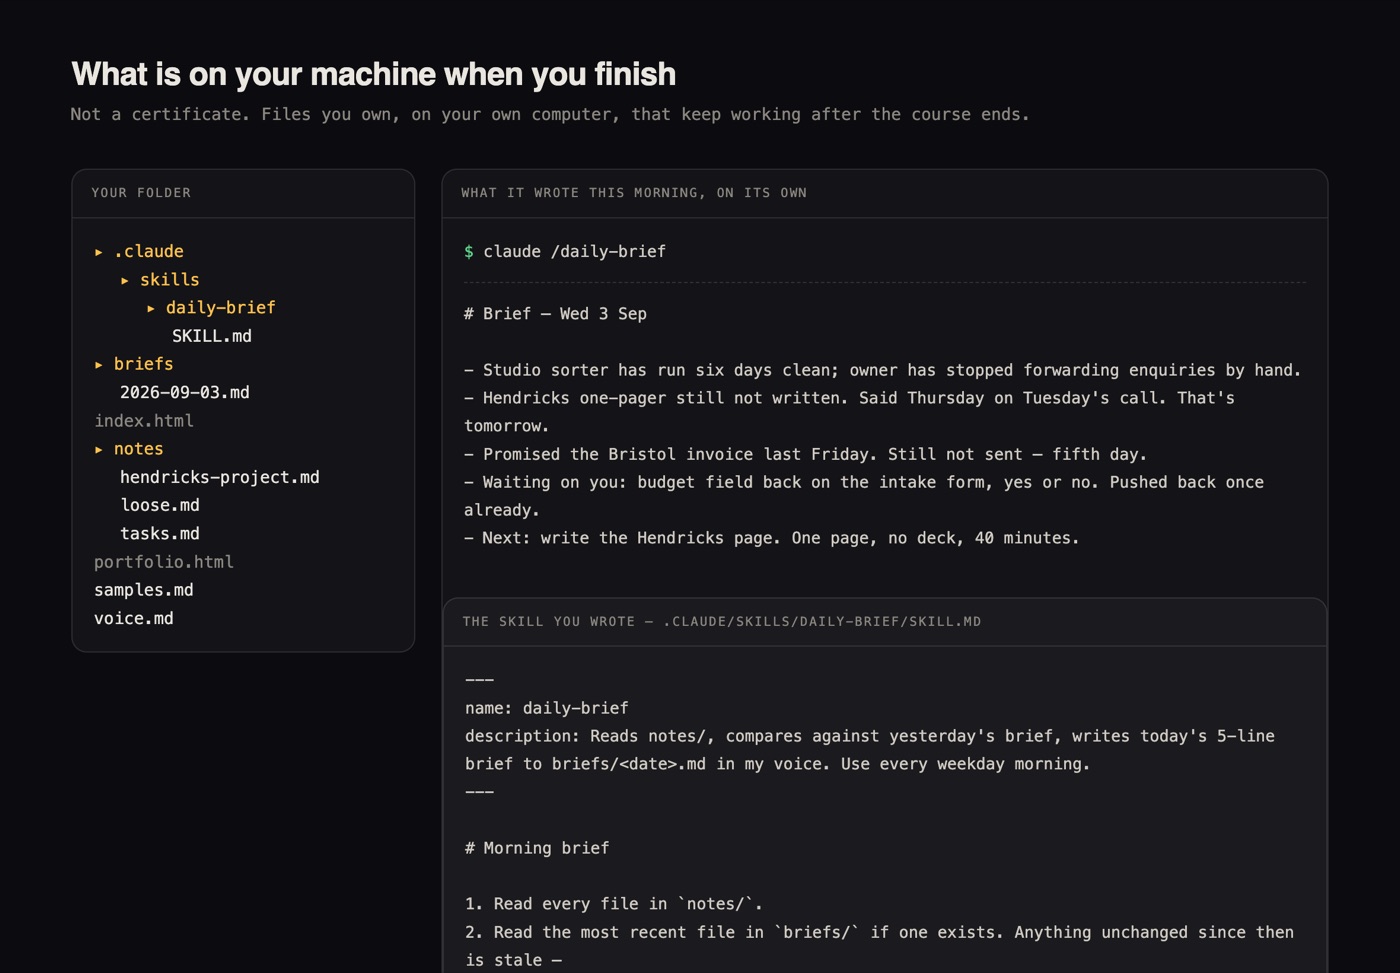Collapse the briefs folder arrow

[99, 364]
